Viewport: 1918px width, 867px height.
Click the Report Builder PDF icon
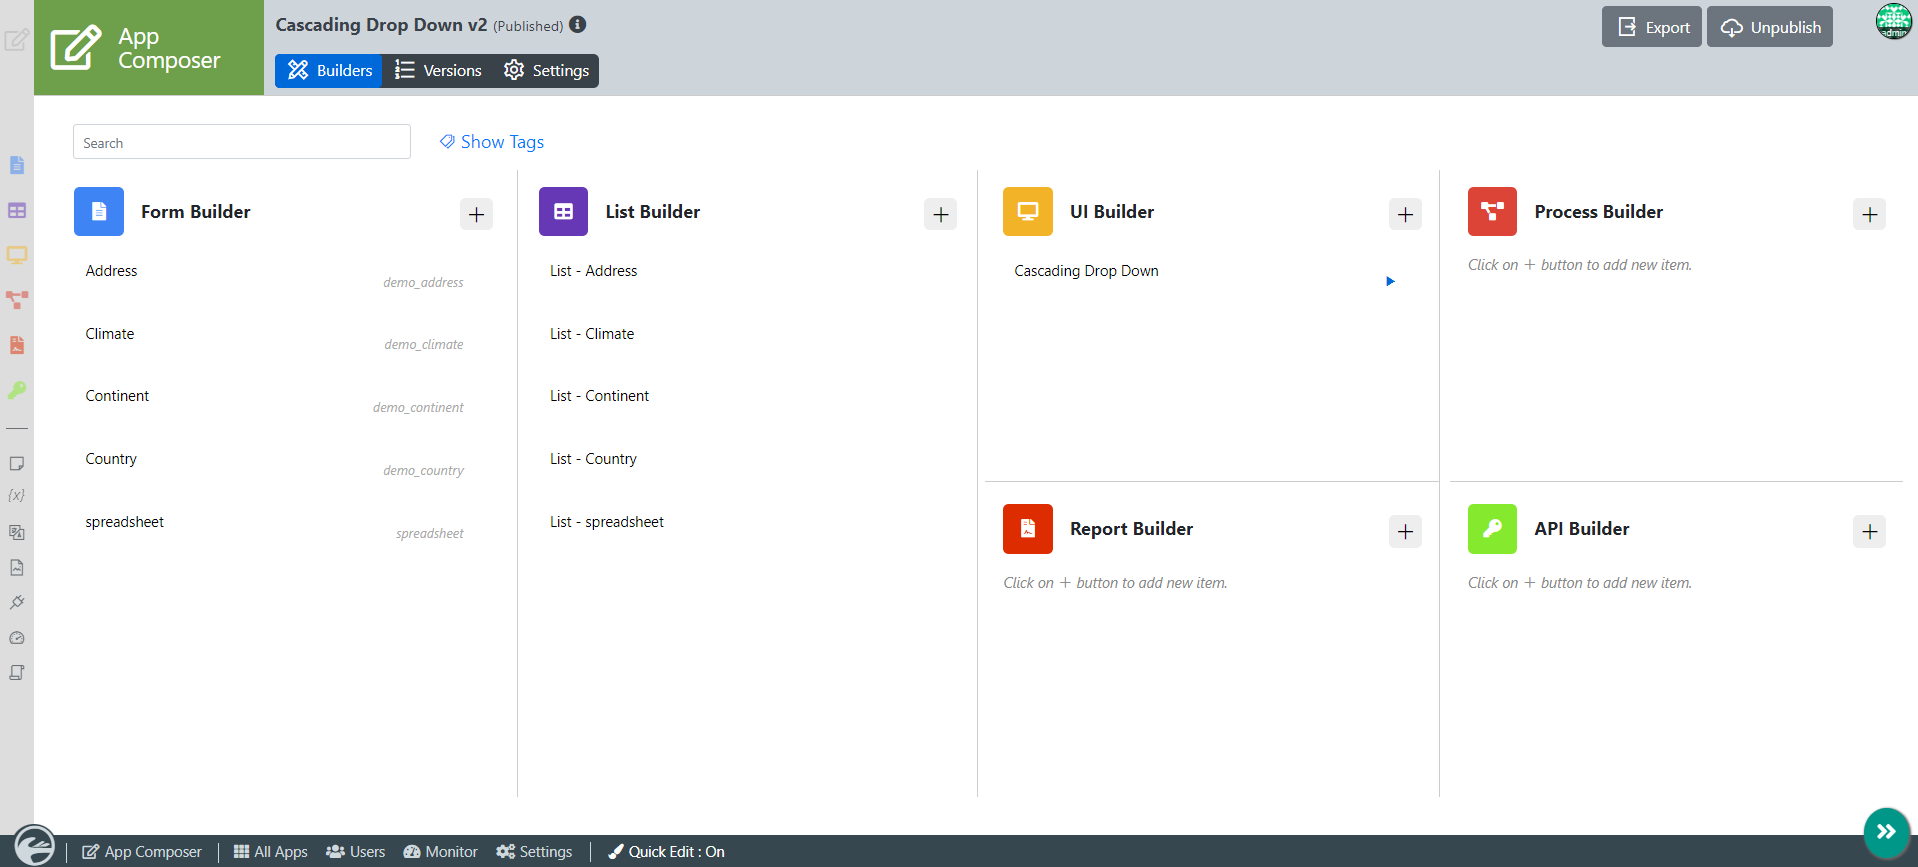(x=1027, y=529)
